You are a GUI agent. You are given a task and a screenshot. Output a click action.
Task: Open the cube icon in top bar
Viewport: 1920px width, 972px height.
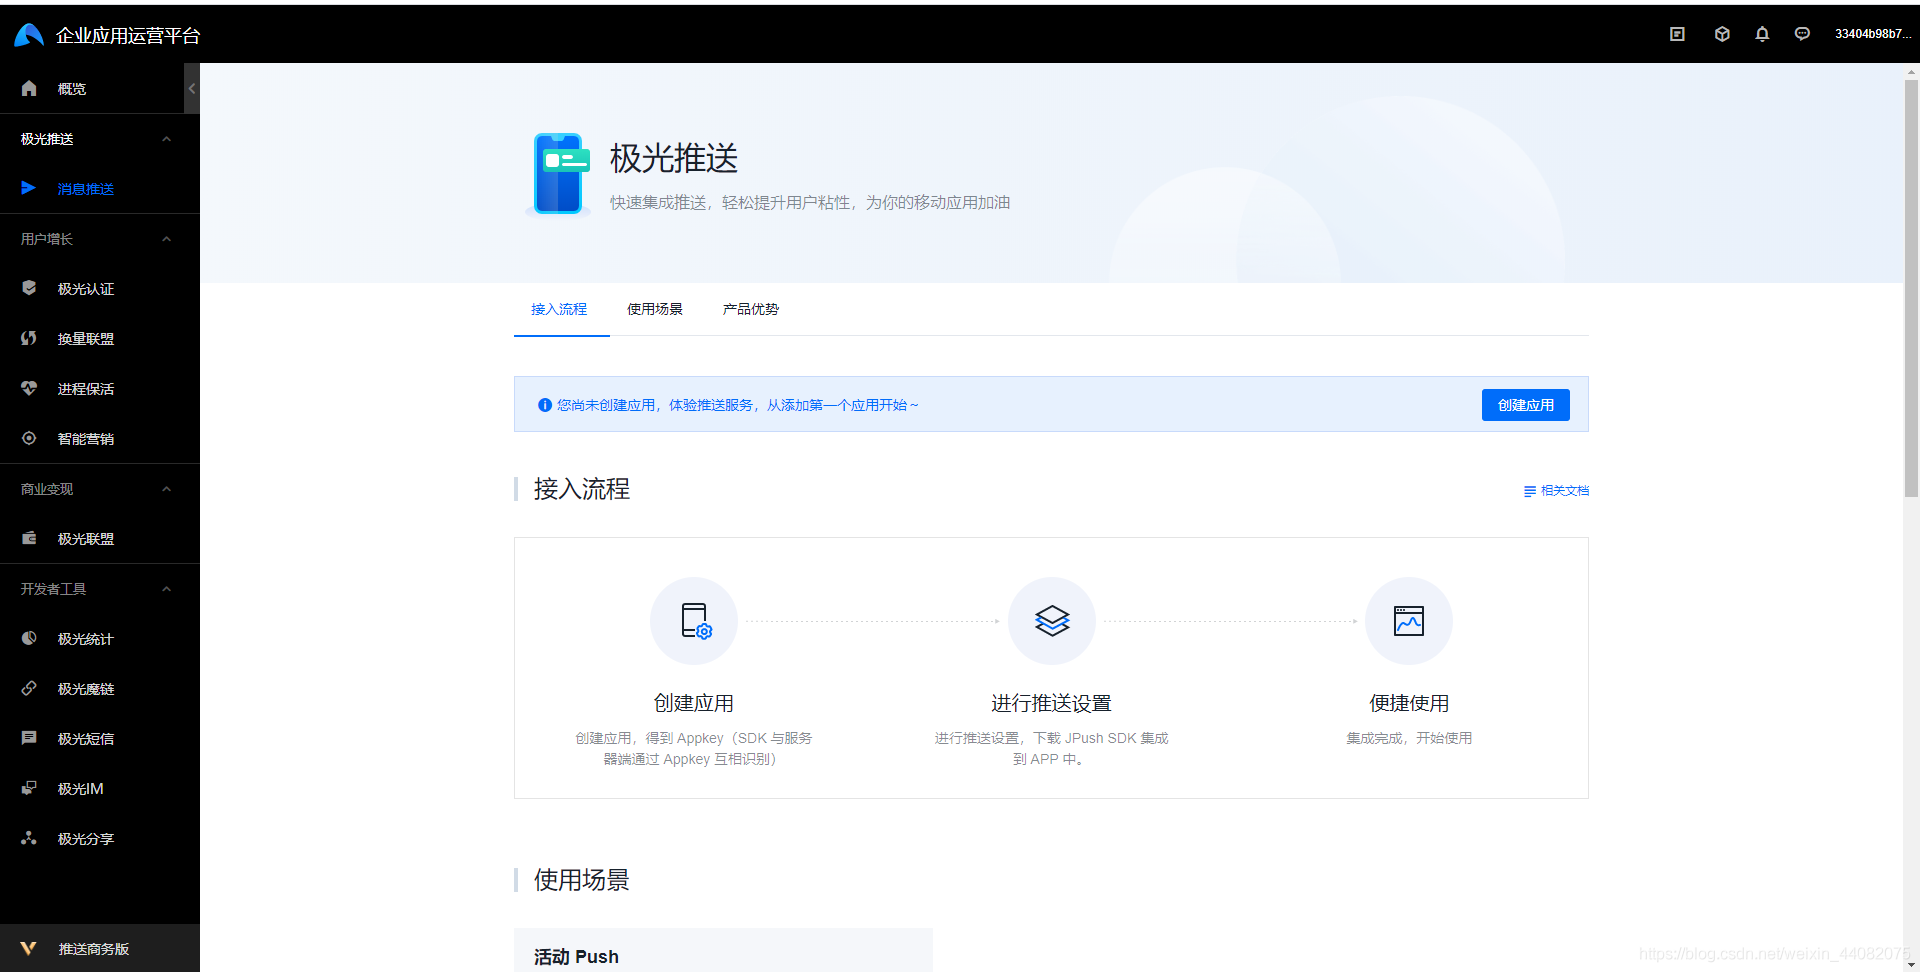pos(1722,34)
